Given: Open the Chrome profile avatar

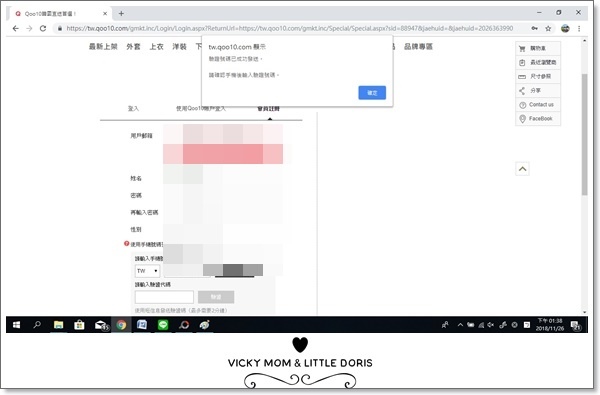Looking at the screenshot, I should 565,28.
